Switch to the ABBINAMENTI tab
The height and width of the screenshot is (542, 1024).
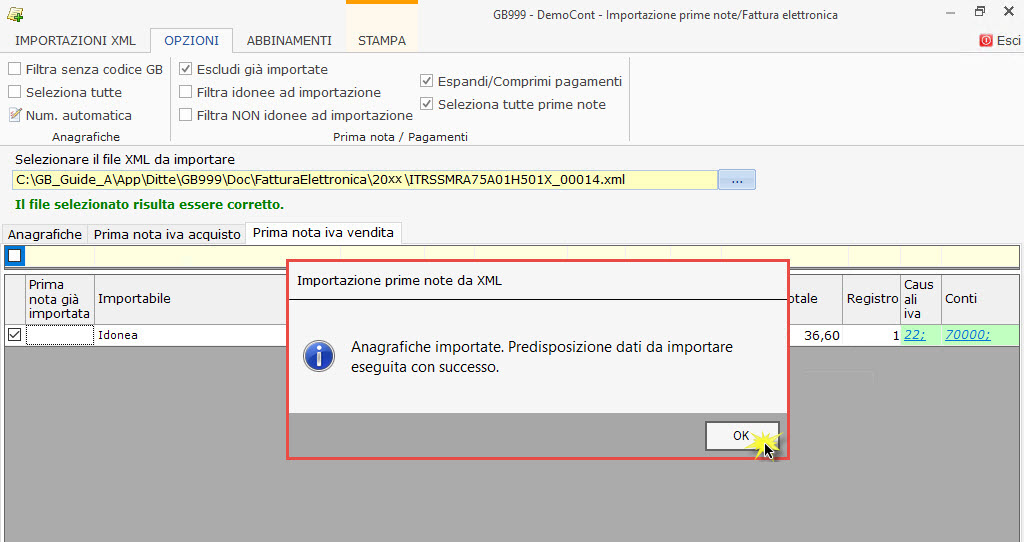coord(289,41)
